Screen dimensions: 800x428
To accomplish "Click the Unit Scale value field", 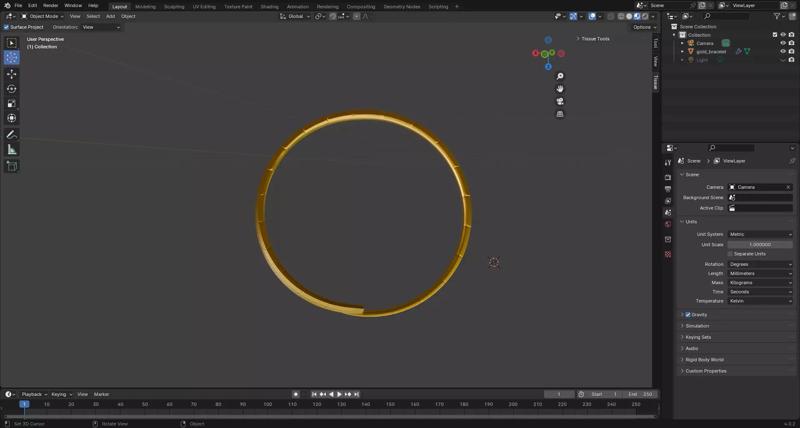I will tap(760, 244).
